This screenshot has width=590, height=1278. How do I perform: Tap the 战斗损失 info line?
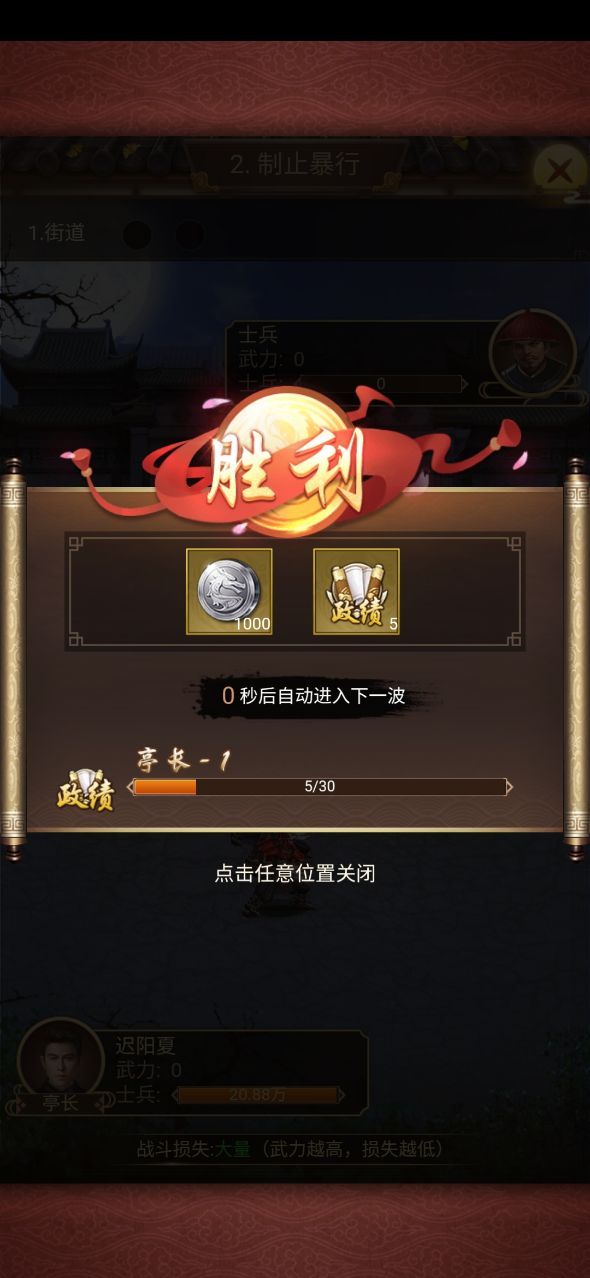[x=290, y=1149]
